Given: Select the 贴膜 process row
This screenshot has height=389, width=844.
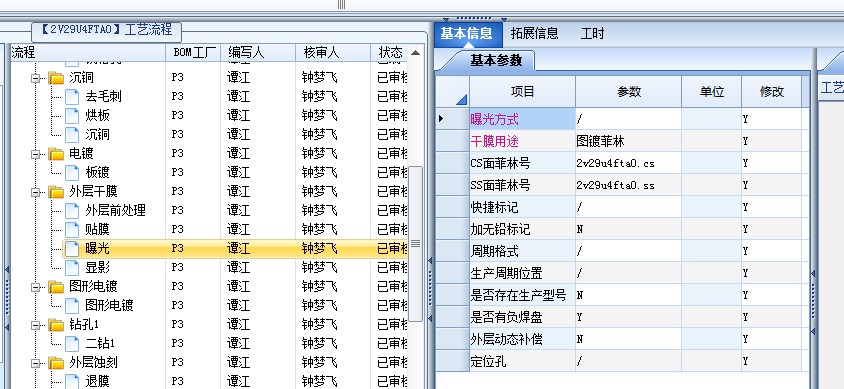Looking at the screenshot, I should pyautogui.click(x=235, y=230).
